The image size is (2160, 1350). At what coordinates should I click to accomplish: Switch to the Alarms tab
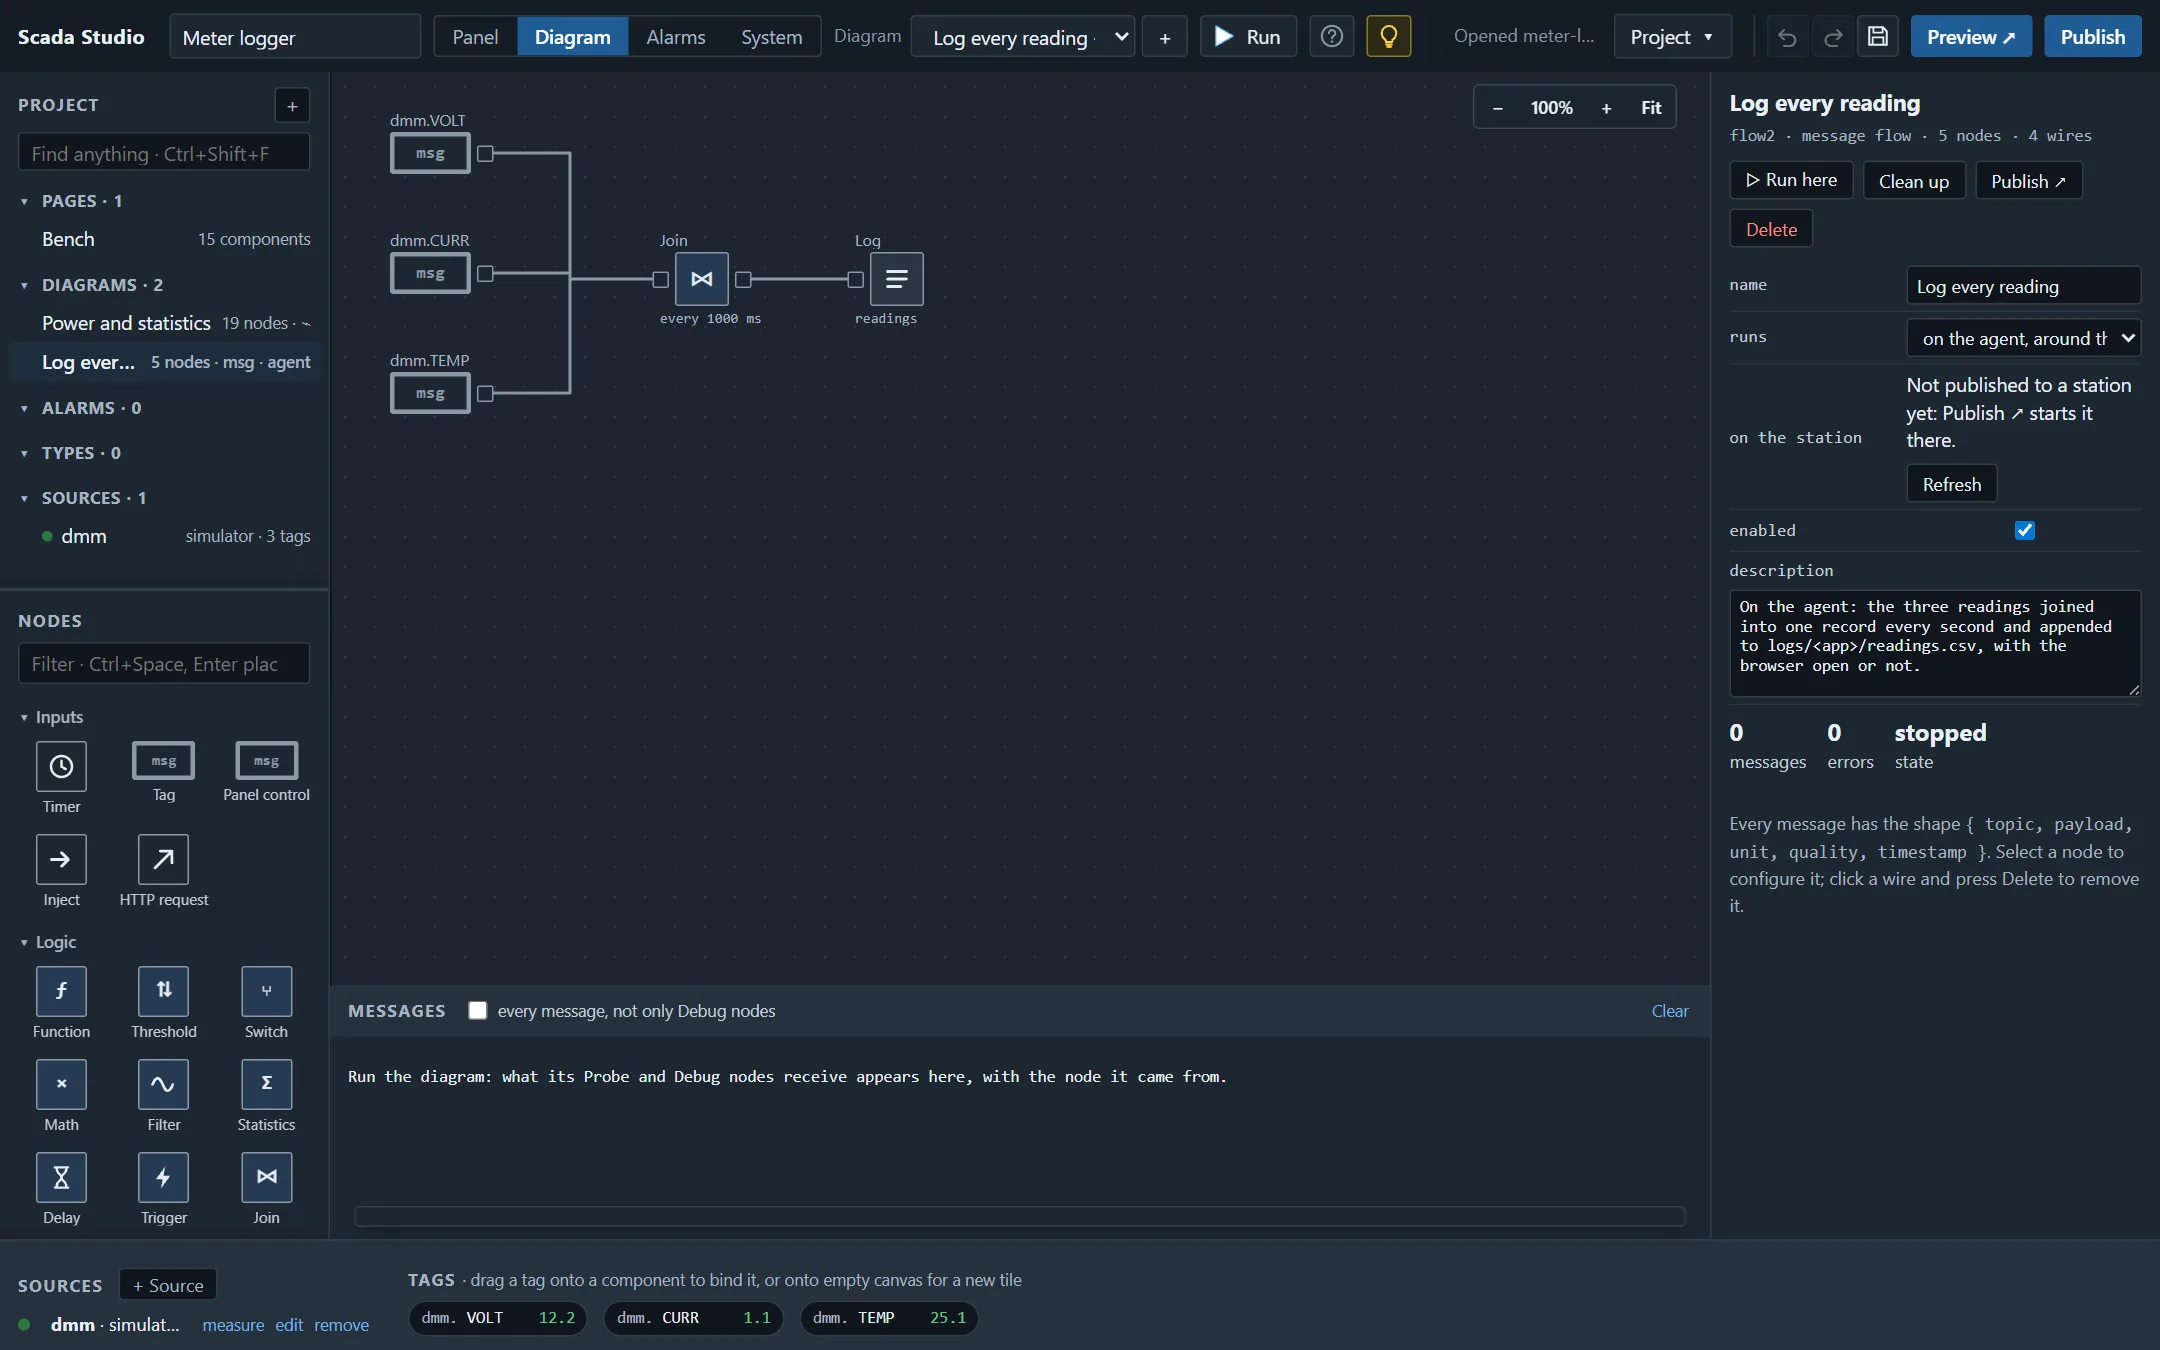675,37
